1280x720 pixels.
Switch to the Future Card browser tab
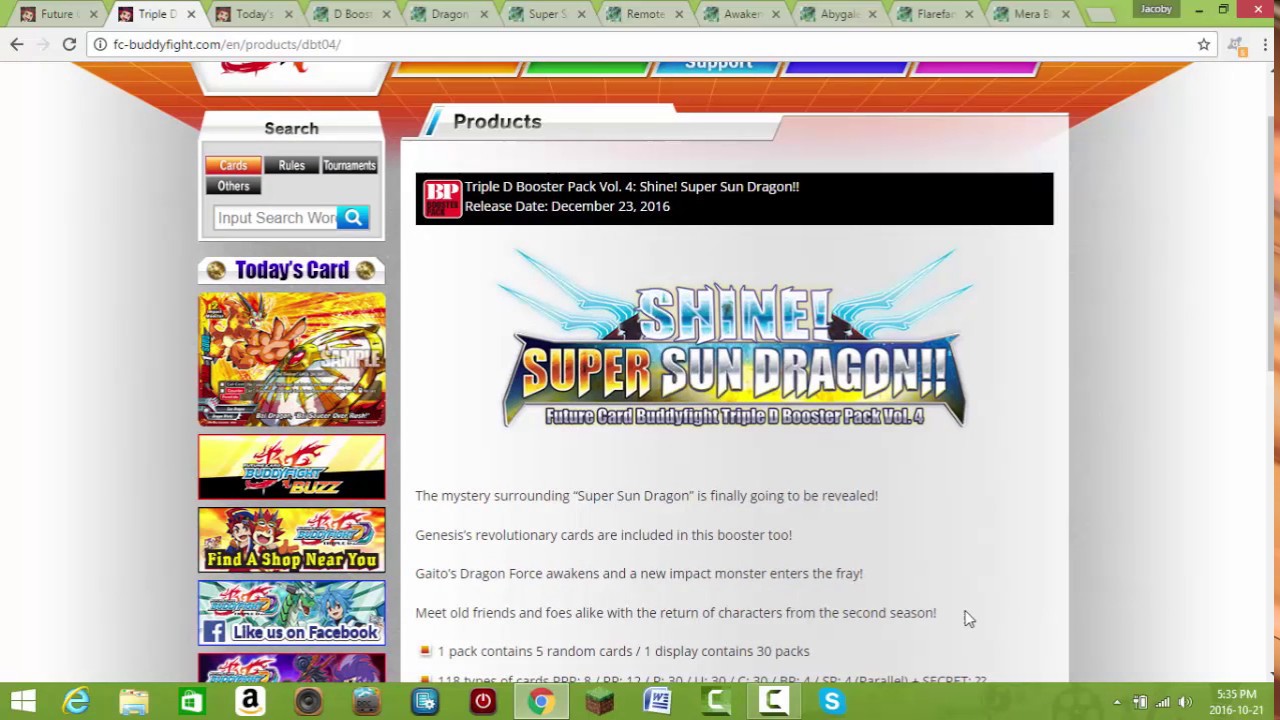pyautogui.click(x=56, y=14)
